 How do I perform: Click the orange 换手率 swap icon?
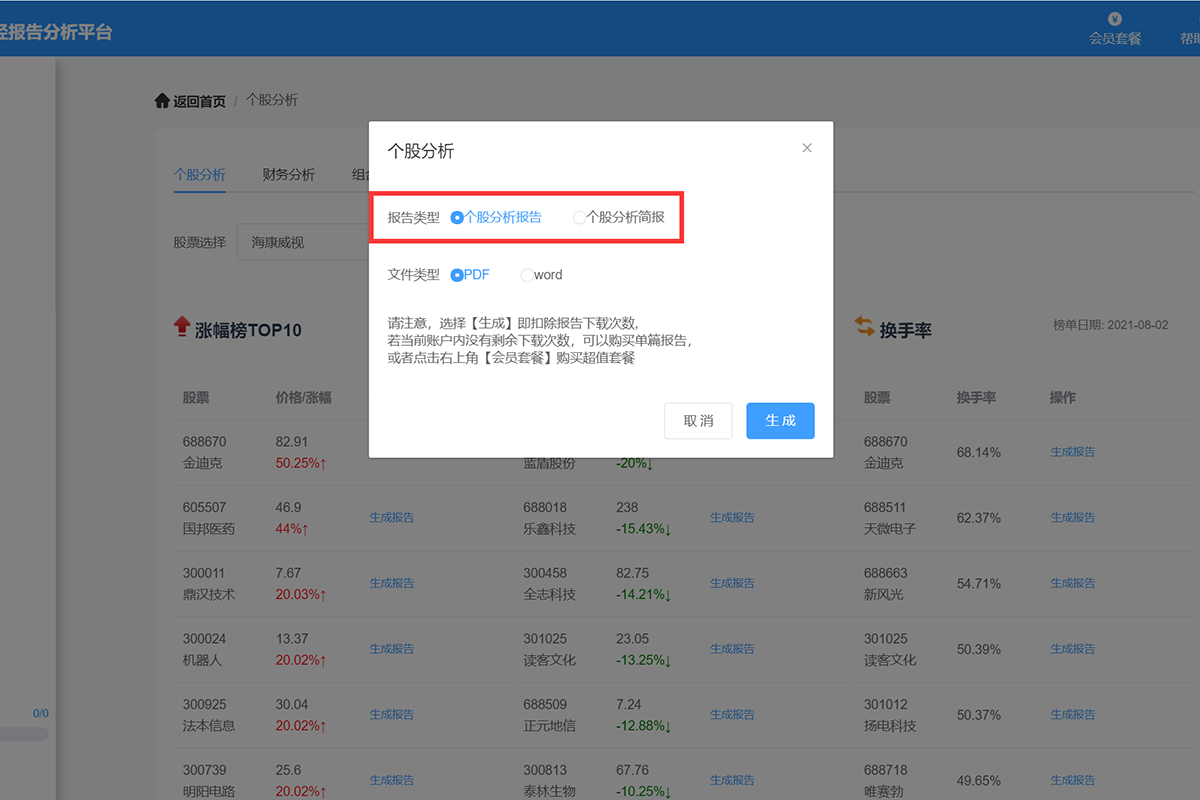point(863,326)
